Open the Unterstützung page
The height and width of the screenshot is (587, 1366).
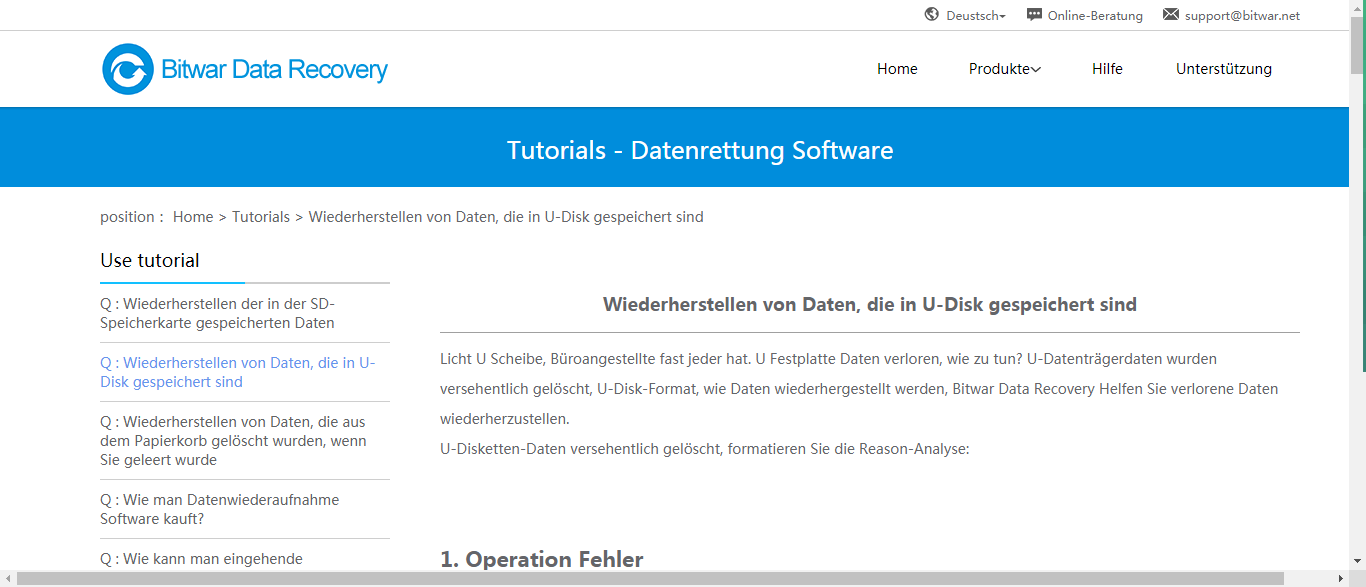[x=1223, y=69]
